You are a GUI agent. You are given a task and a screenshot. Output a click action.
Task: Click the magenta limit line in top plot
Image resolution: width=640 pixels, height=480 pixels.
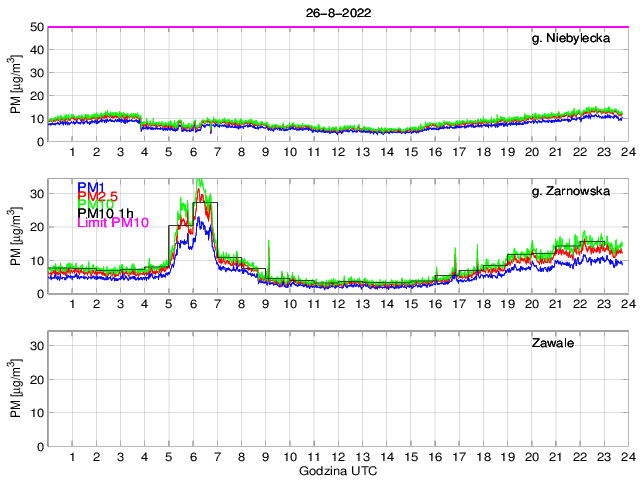click(x=335, y=27)
